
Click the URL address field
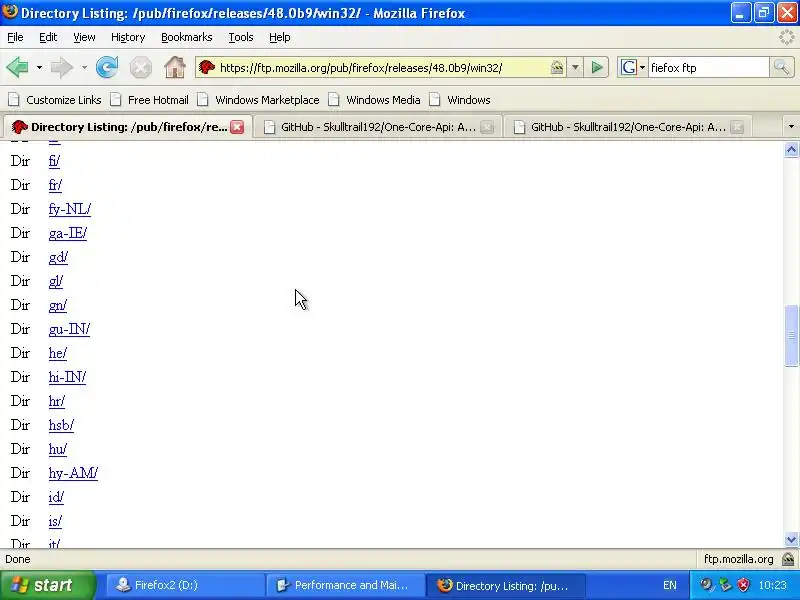point(383,67)
